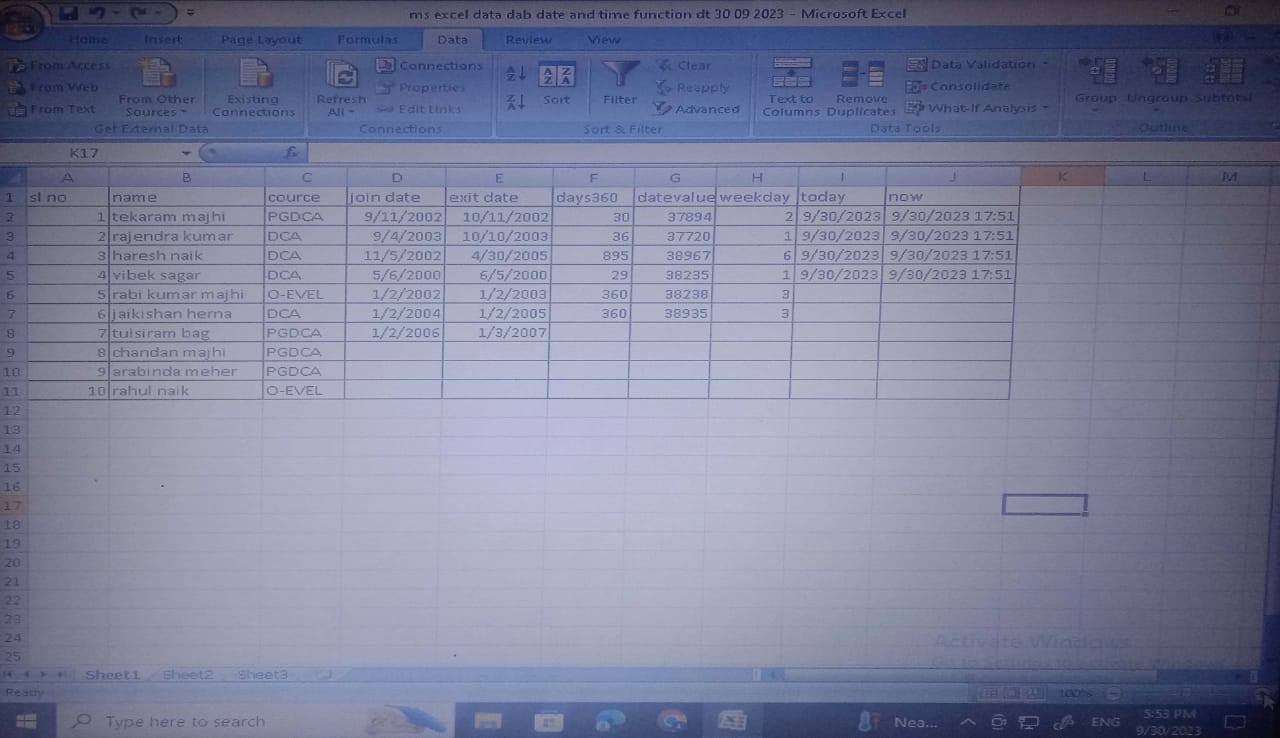Click the Group outline icon
The image size is (1280, 738).
coord(1098,74)
